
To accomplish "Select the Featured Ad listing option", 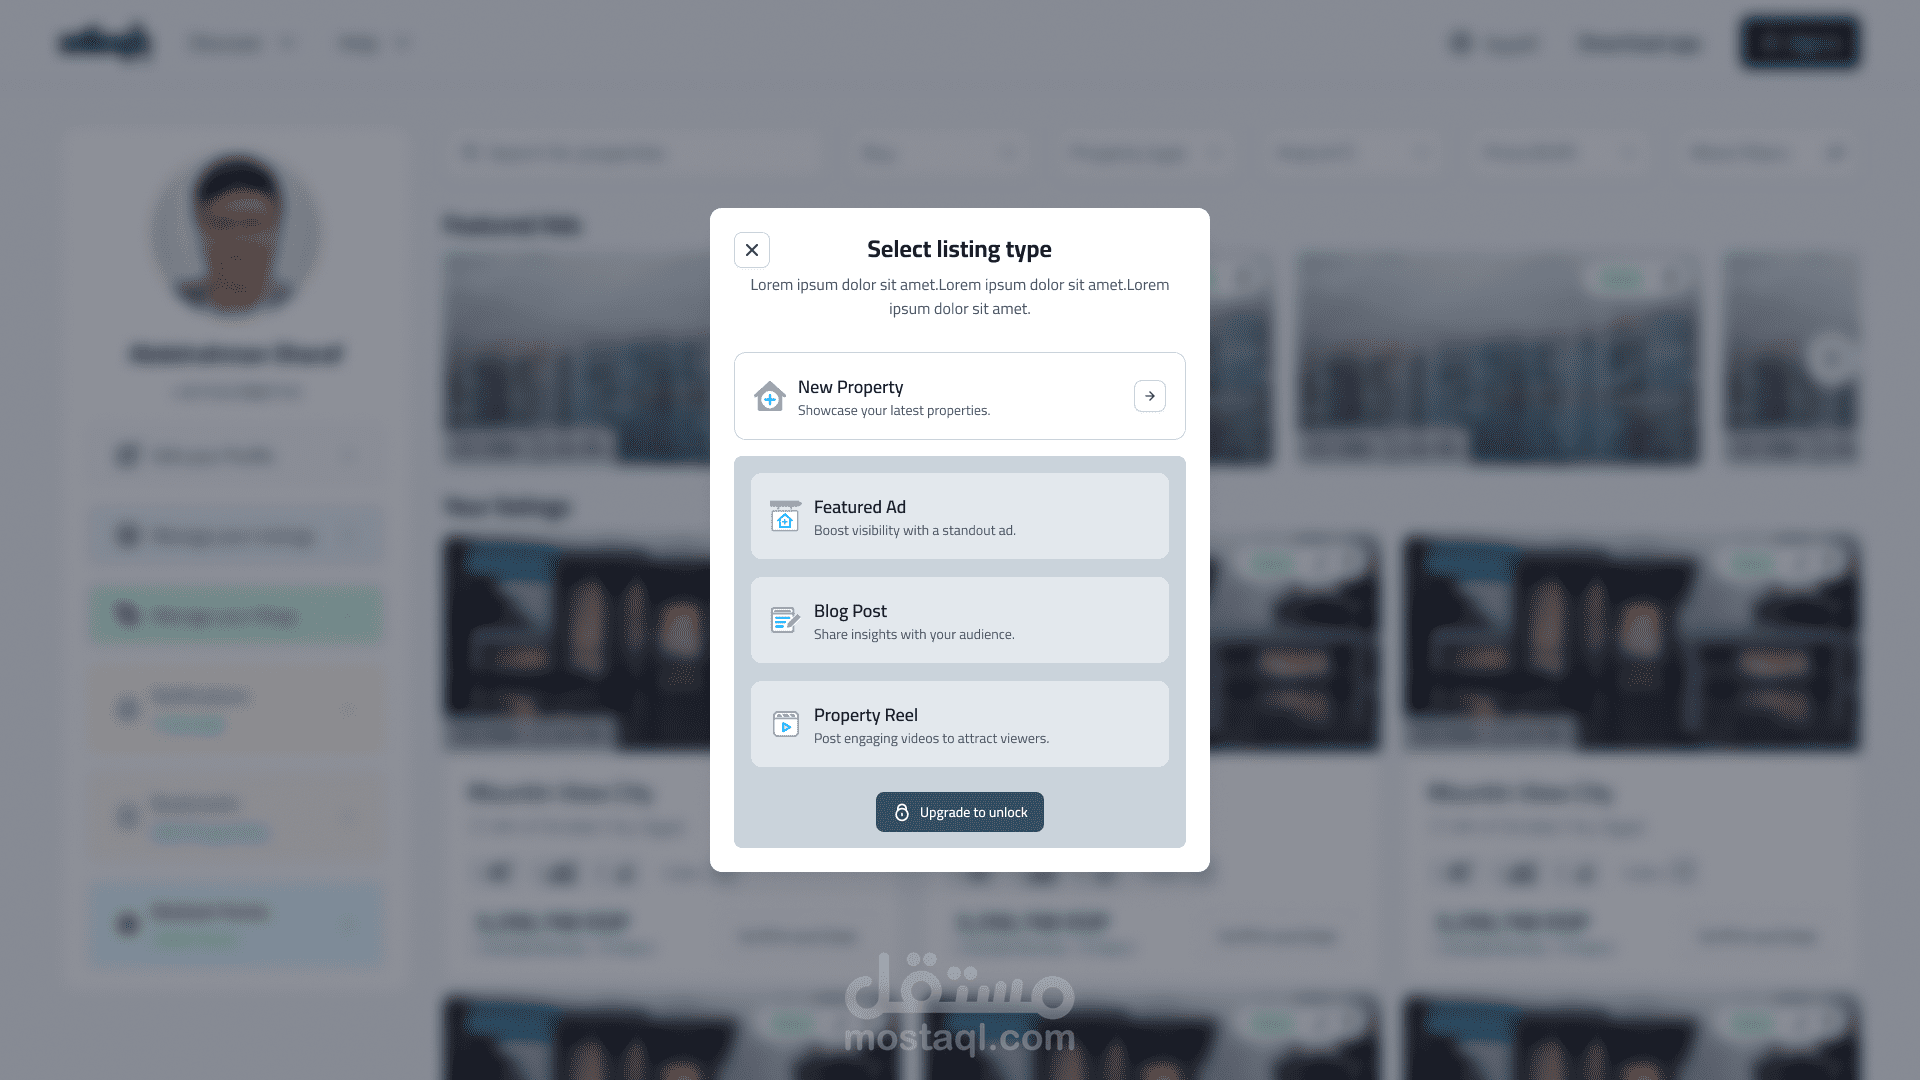I will [x=960, y=516].
